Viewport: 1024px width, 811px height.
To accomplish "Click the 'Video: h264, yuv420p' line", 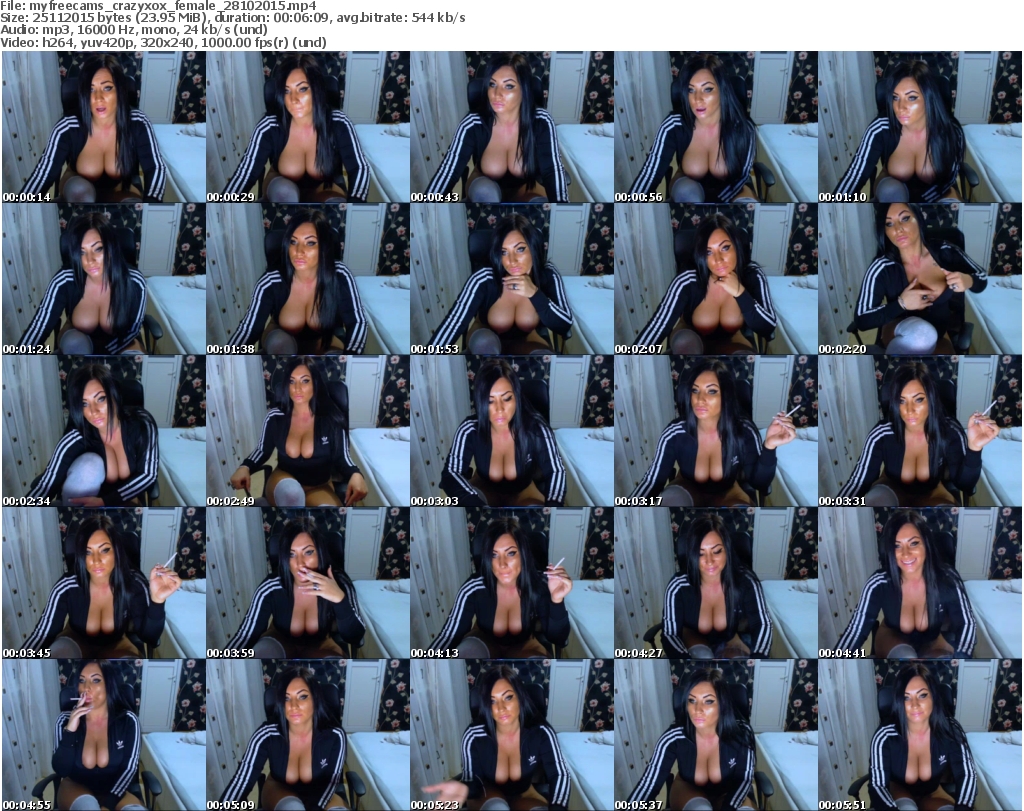I will [163, 42].
